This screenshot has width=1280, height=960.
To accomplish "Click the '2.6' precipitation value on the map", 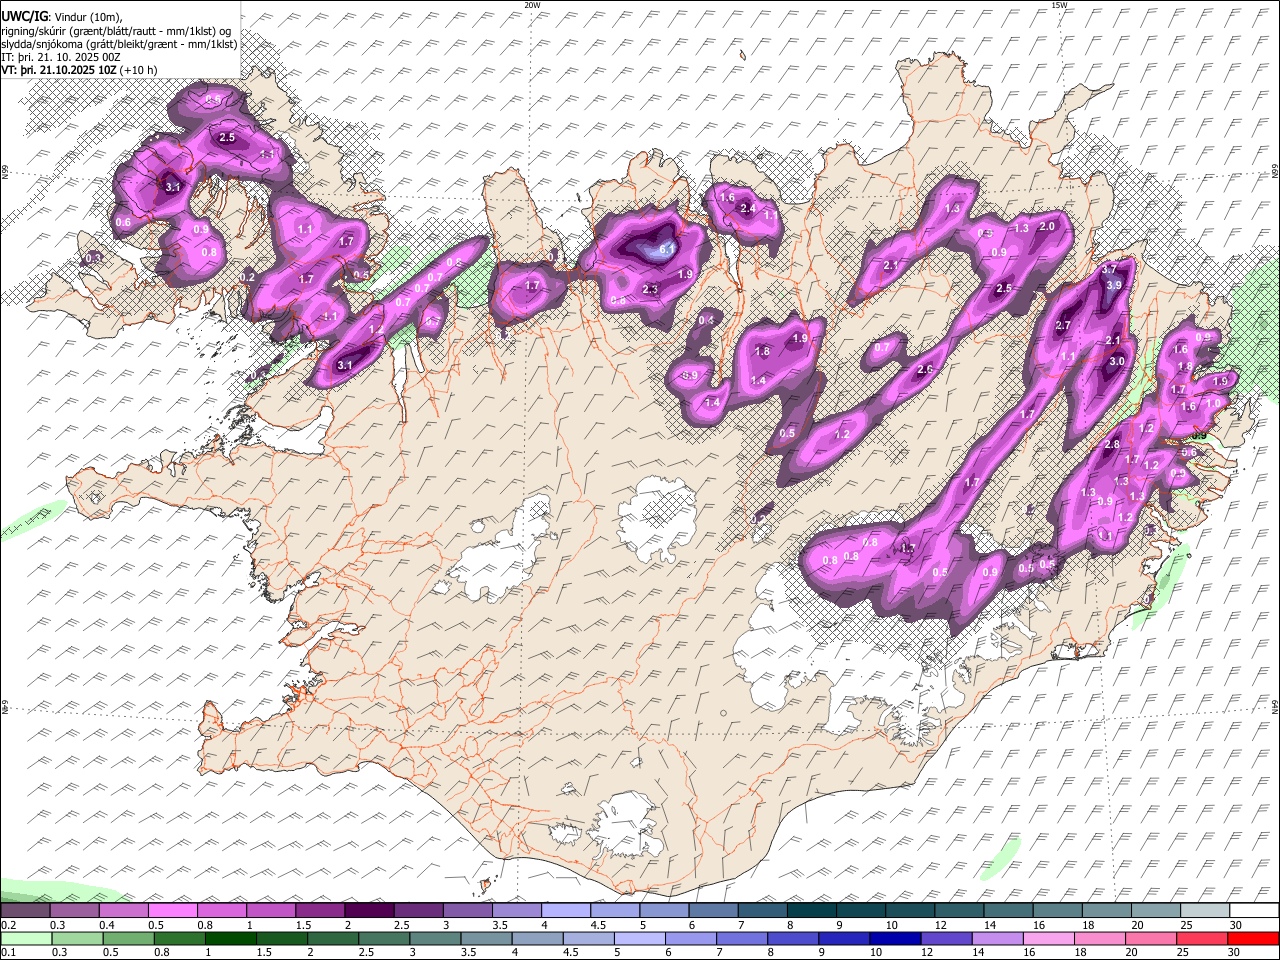I will click(925, 370).
